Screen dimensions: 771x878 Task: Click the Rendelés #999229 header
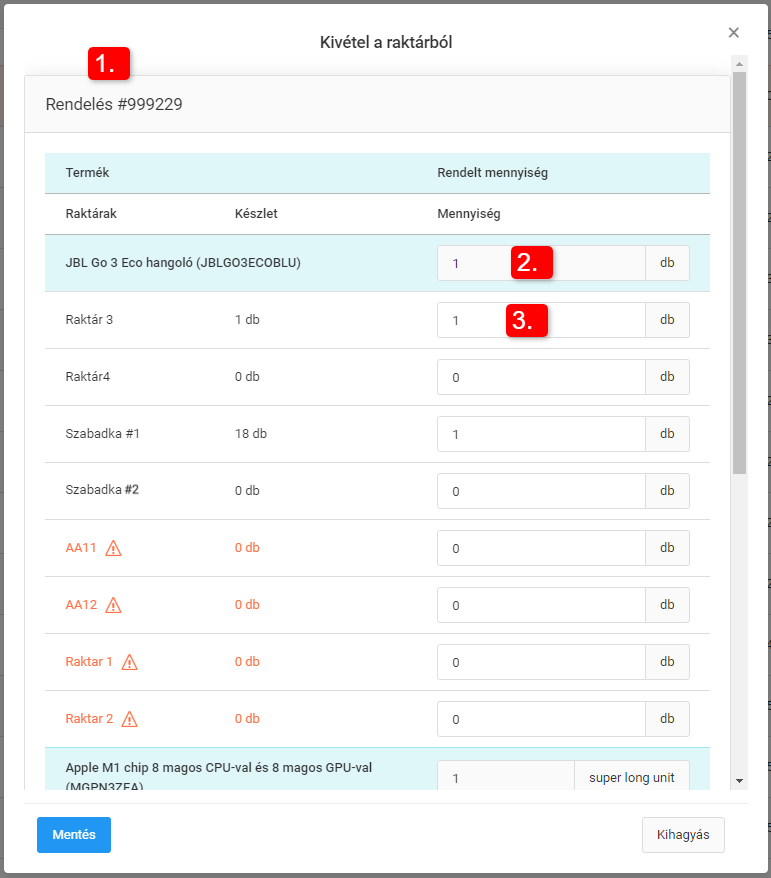click(x=114, y=104)
